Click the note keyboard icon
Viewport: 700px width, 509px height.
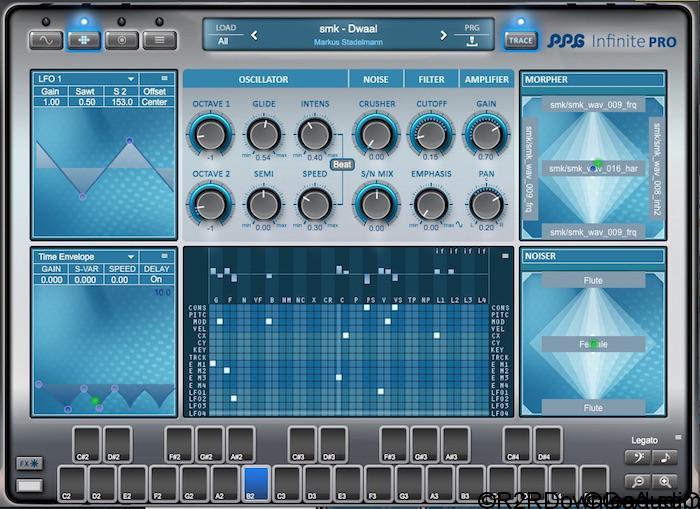pos(665,457)
